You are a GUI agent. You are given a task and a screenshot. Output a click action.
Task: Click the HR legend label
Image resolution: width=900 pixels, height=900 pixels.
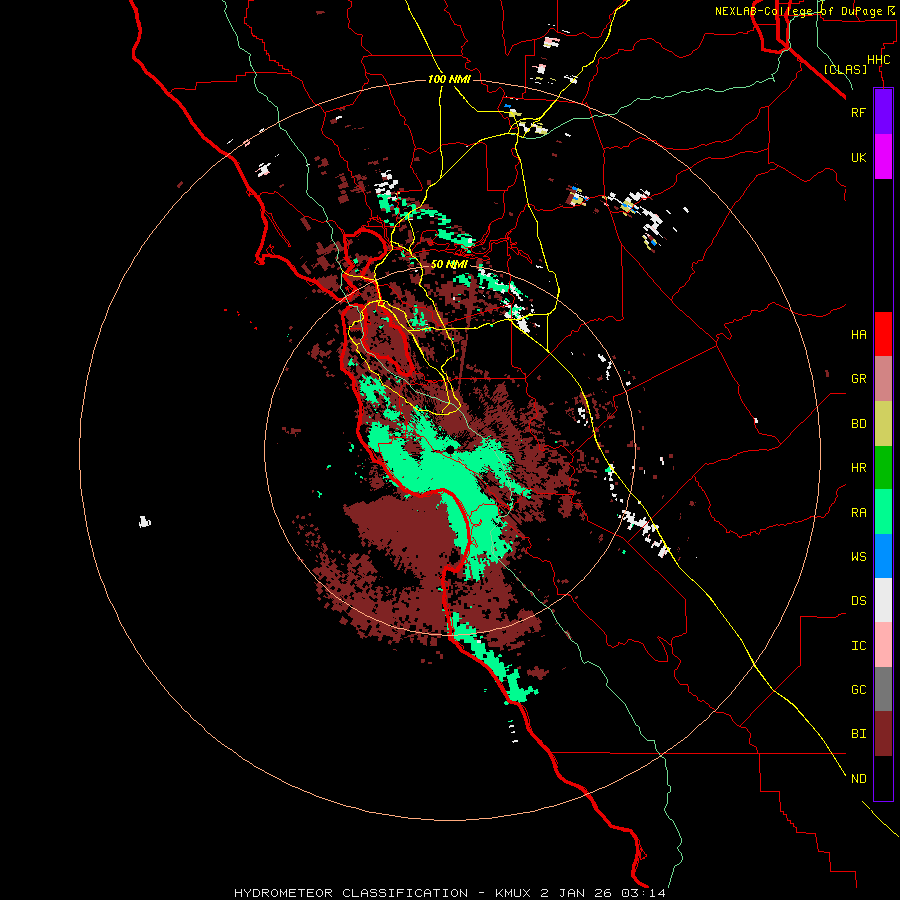858,468
